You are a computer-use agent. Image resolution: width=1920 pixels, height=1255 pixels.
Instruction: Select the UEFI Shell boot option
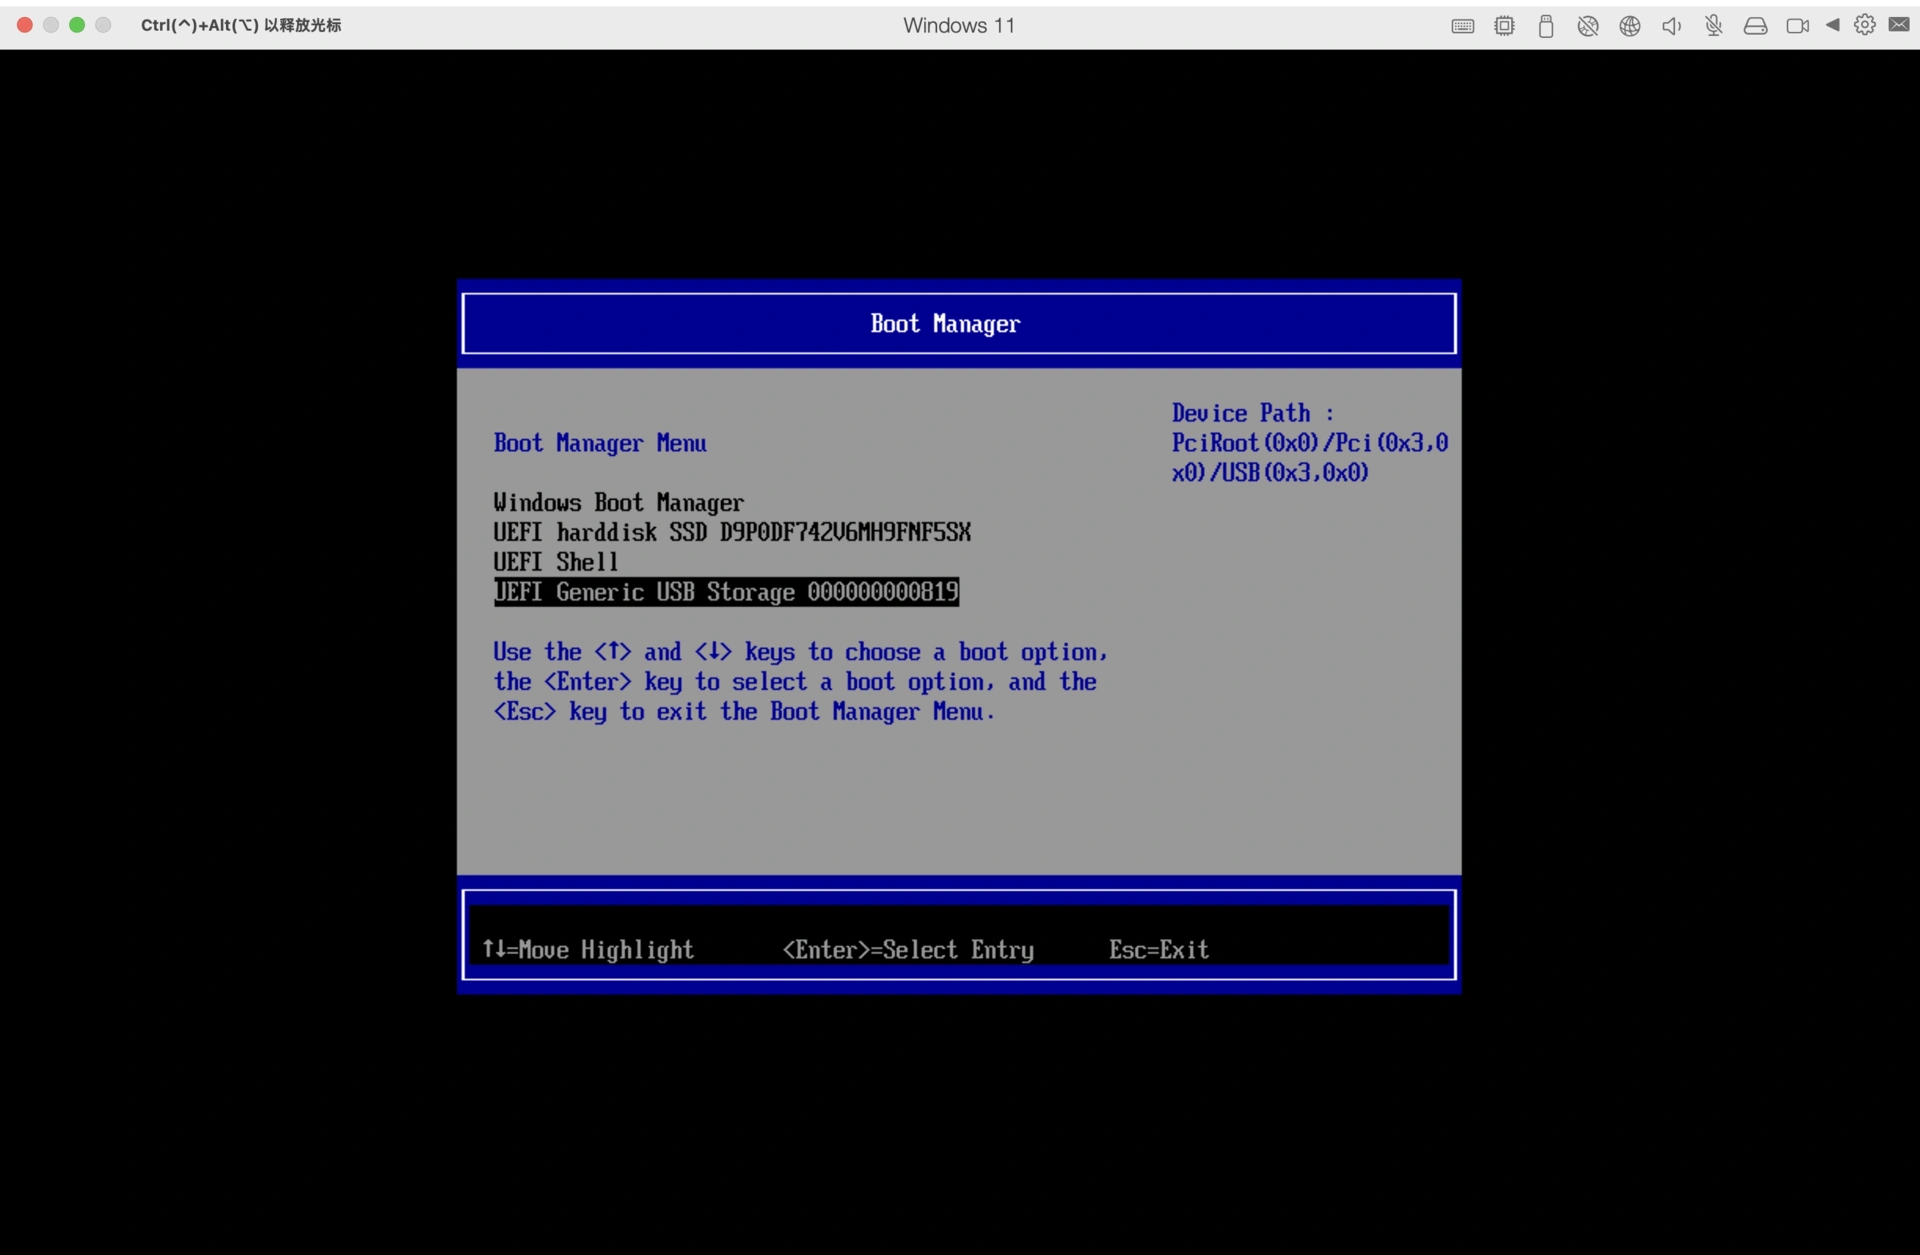coord(556,562)
